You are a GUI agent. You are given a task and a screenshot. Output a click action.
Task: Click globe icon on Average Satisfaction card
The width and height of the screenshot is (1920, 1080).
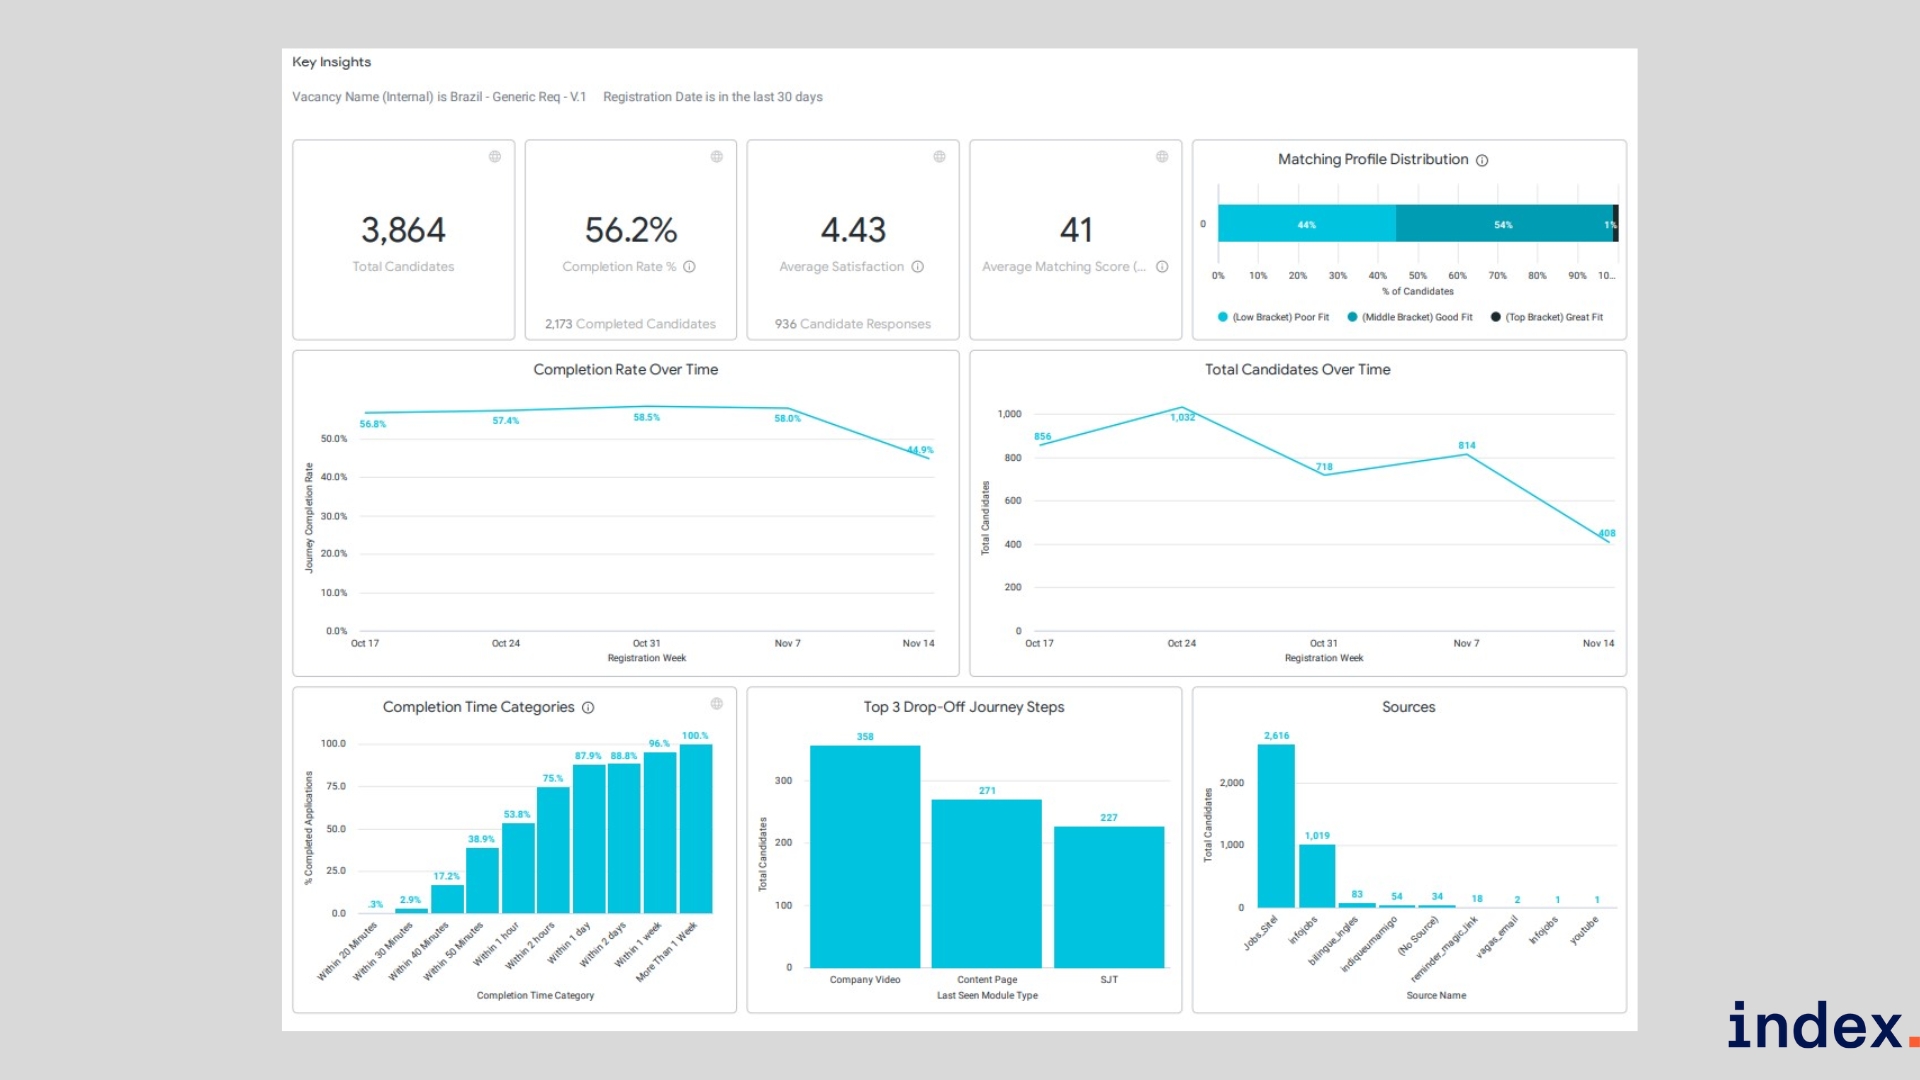click(939, 157)
